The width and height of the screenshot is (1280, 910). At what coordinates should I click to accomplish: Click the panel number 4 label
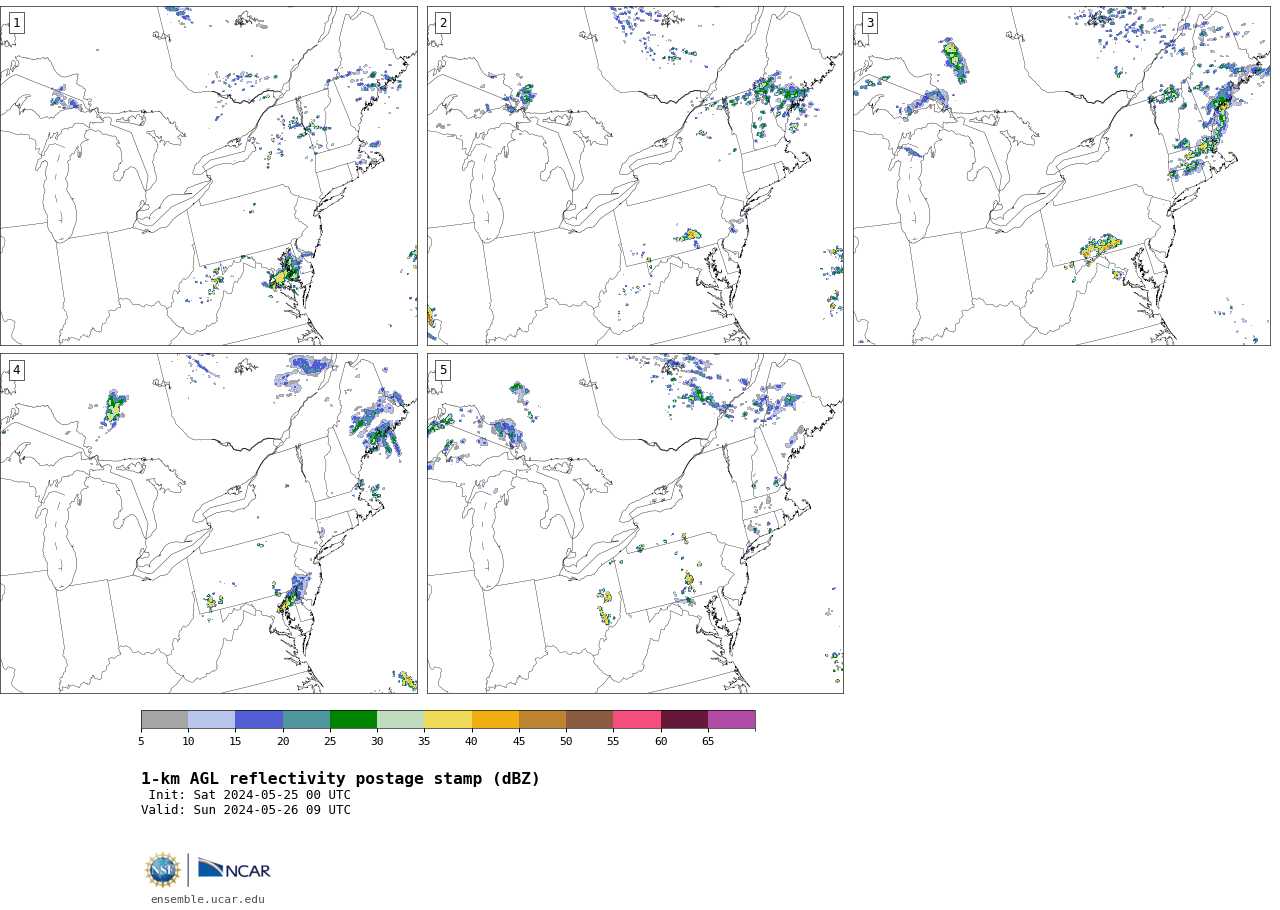[16, 370]
